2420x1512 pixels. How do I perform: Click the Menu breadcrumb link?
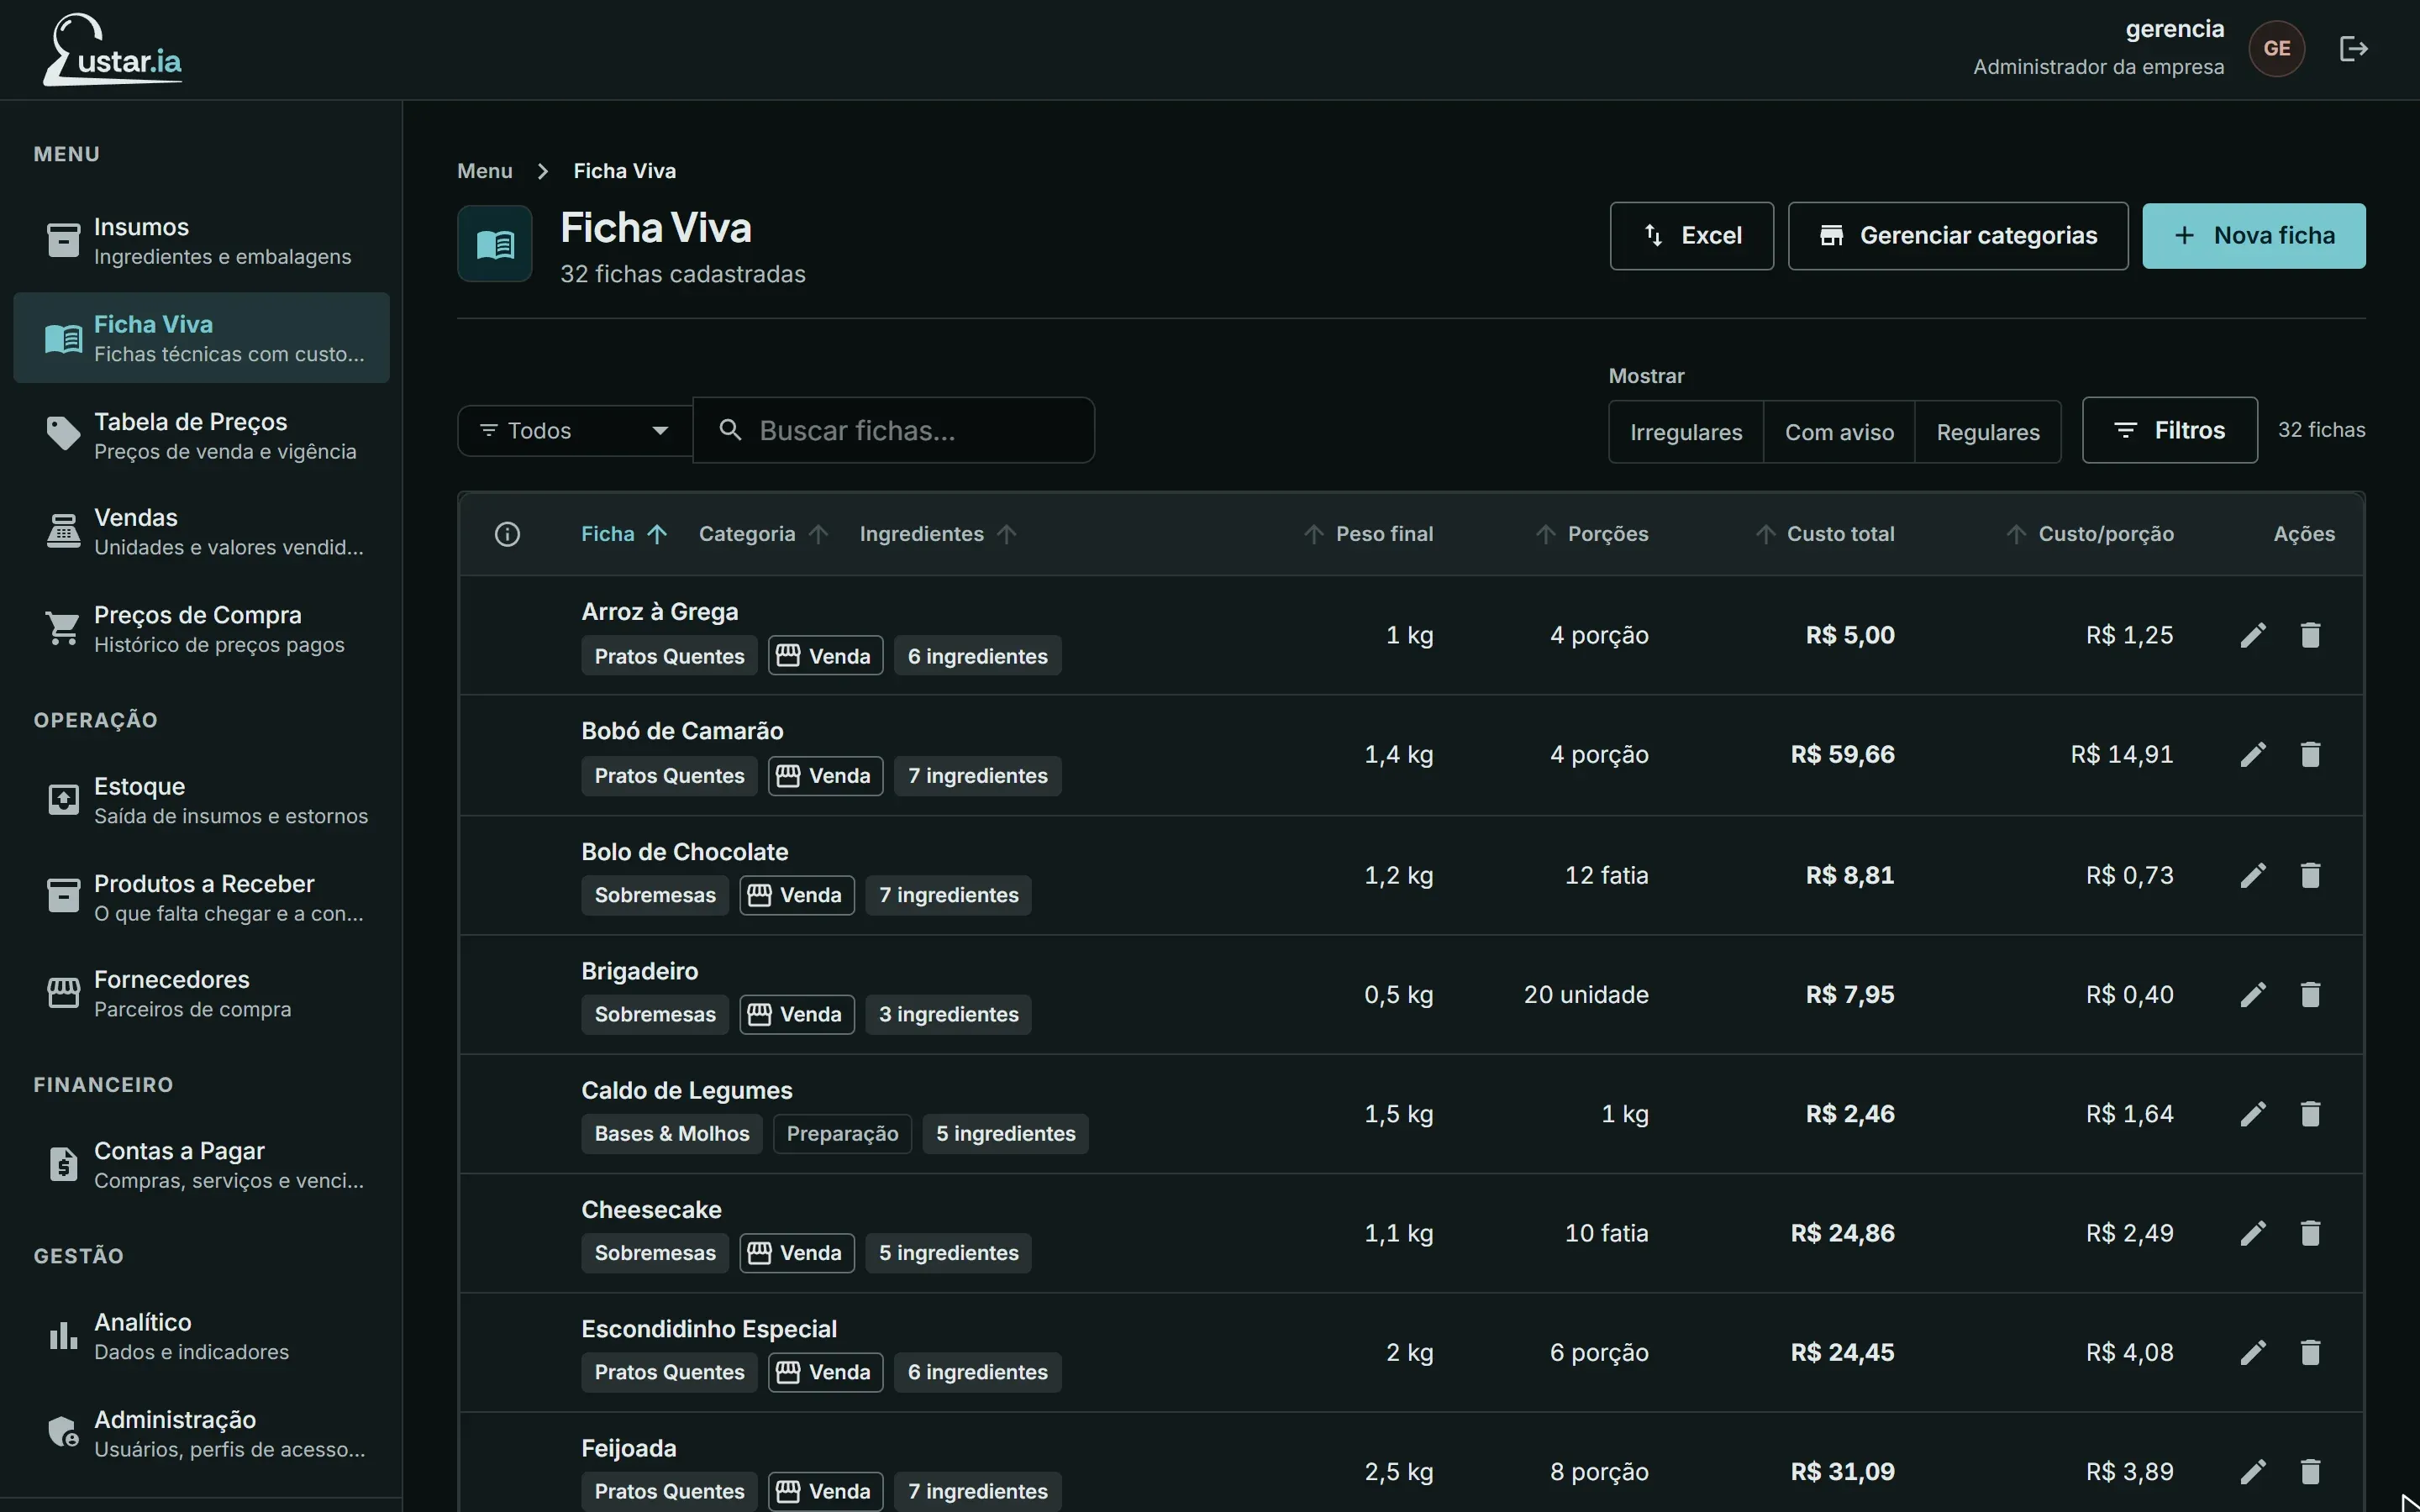click(484, 171)
